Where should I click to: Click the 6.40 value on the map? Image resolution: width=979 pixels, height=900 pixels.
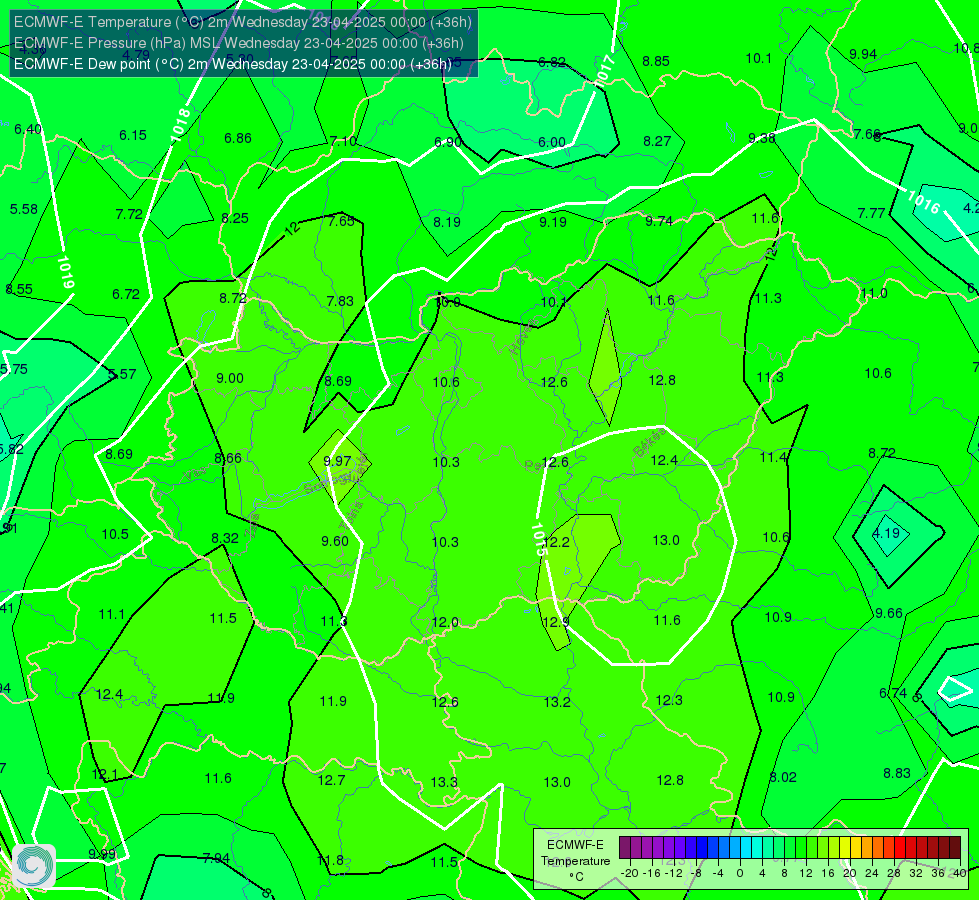pos(28,129)
